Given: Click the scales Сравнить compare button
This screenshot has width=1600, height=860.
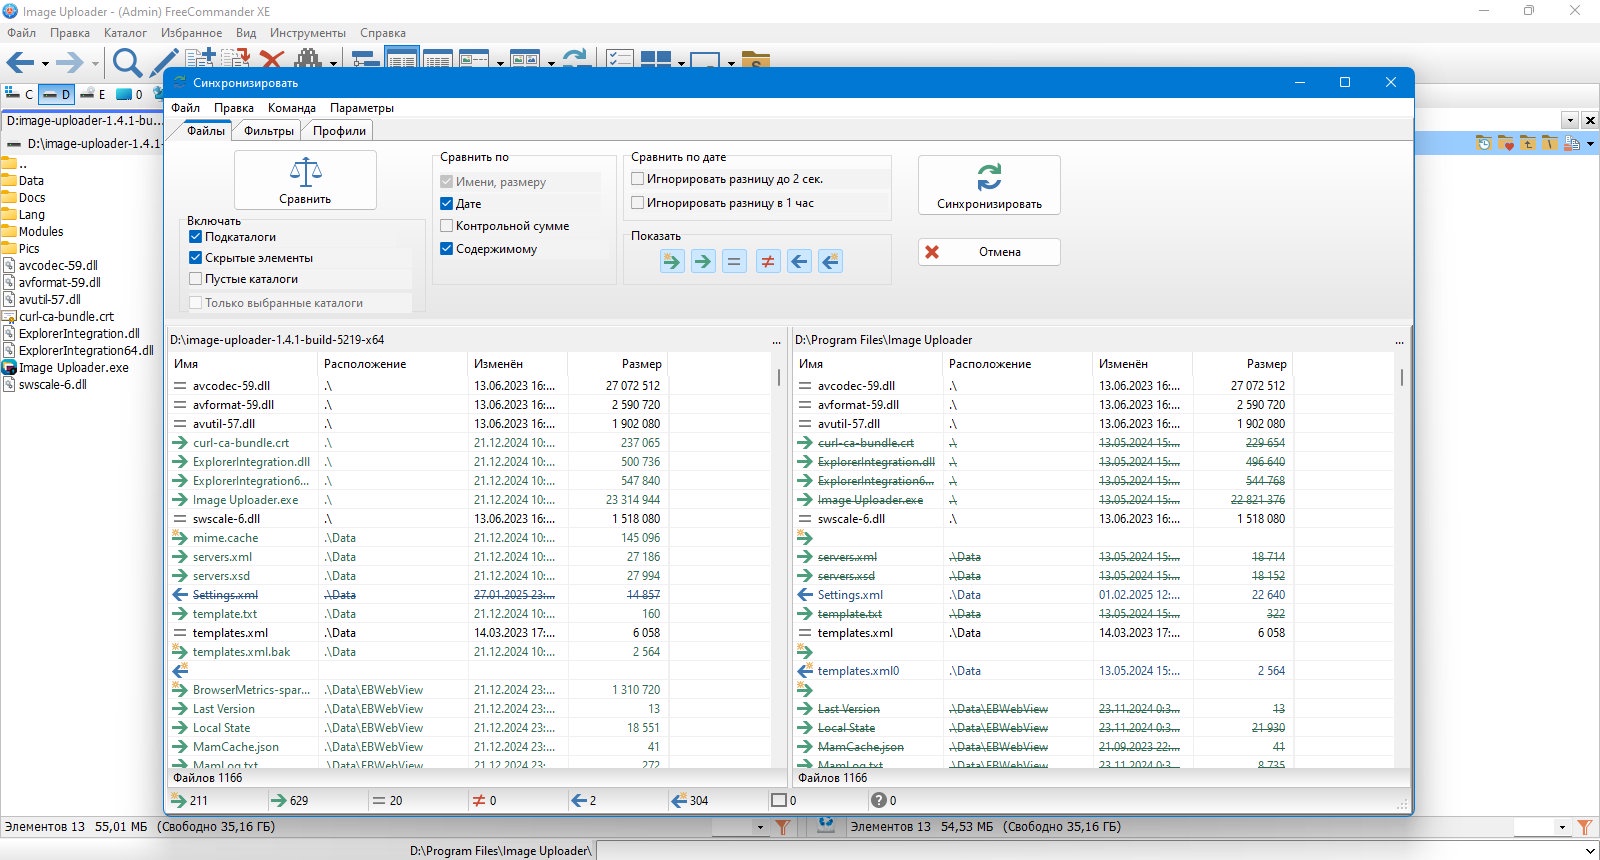Looking at the screenshot, I should 305,180.
